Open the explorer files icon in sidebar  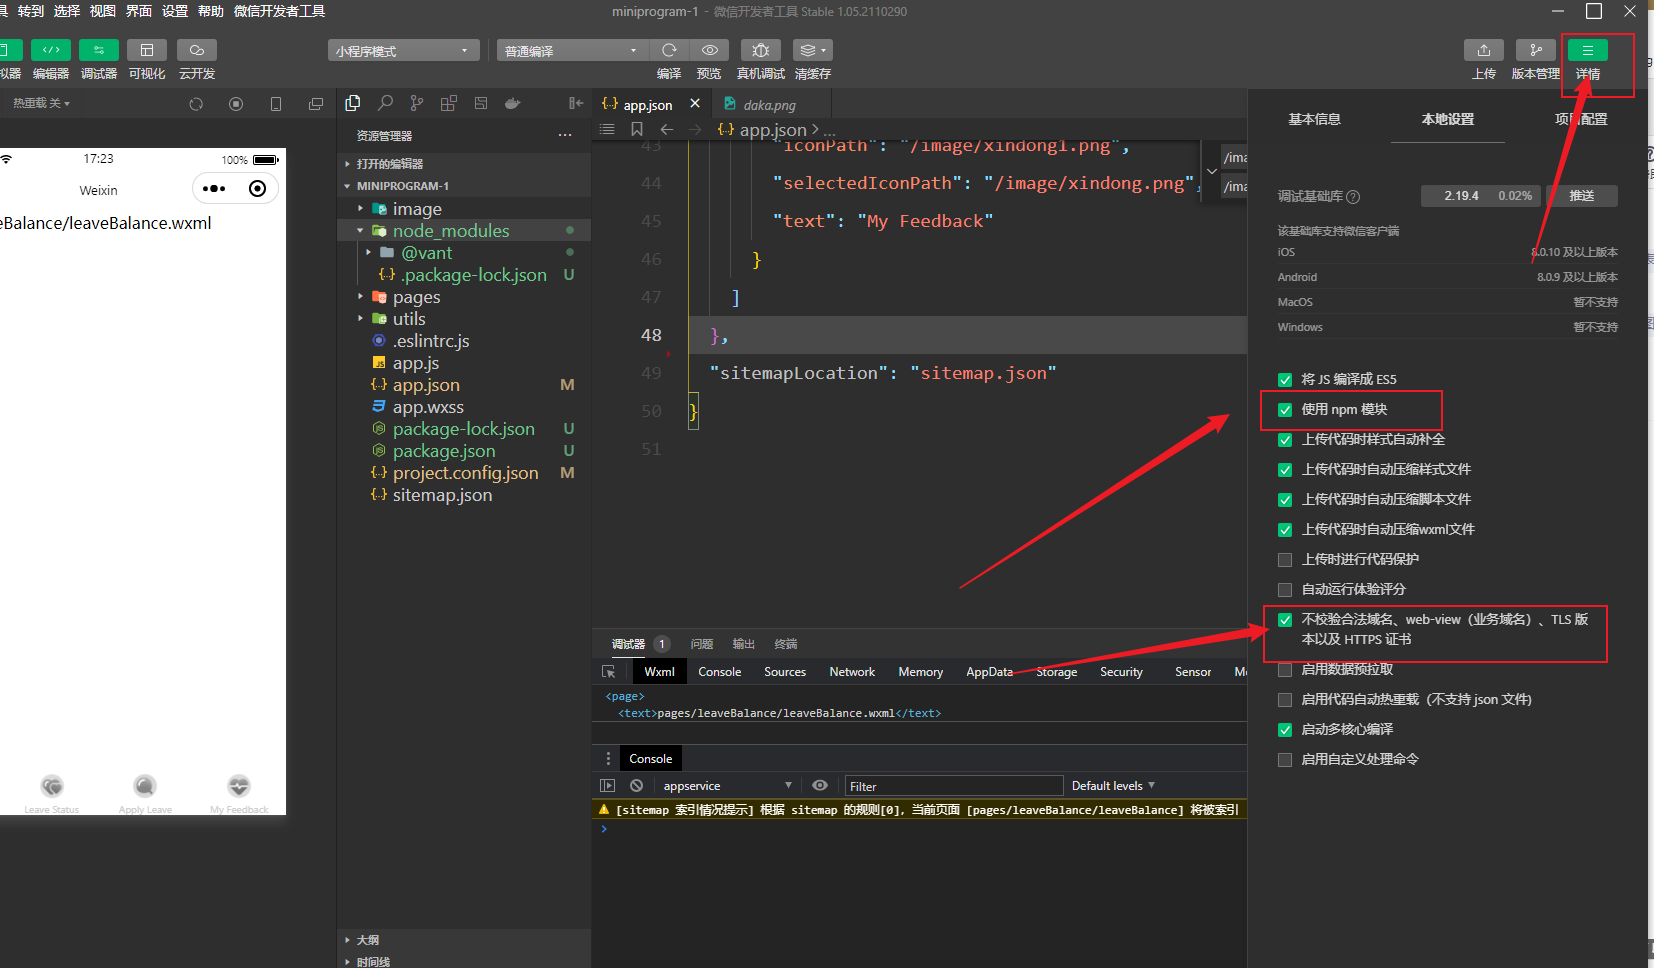353,103
